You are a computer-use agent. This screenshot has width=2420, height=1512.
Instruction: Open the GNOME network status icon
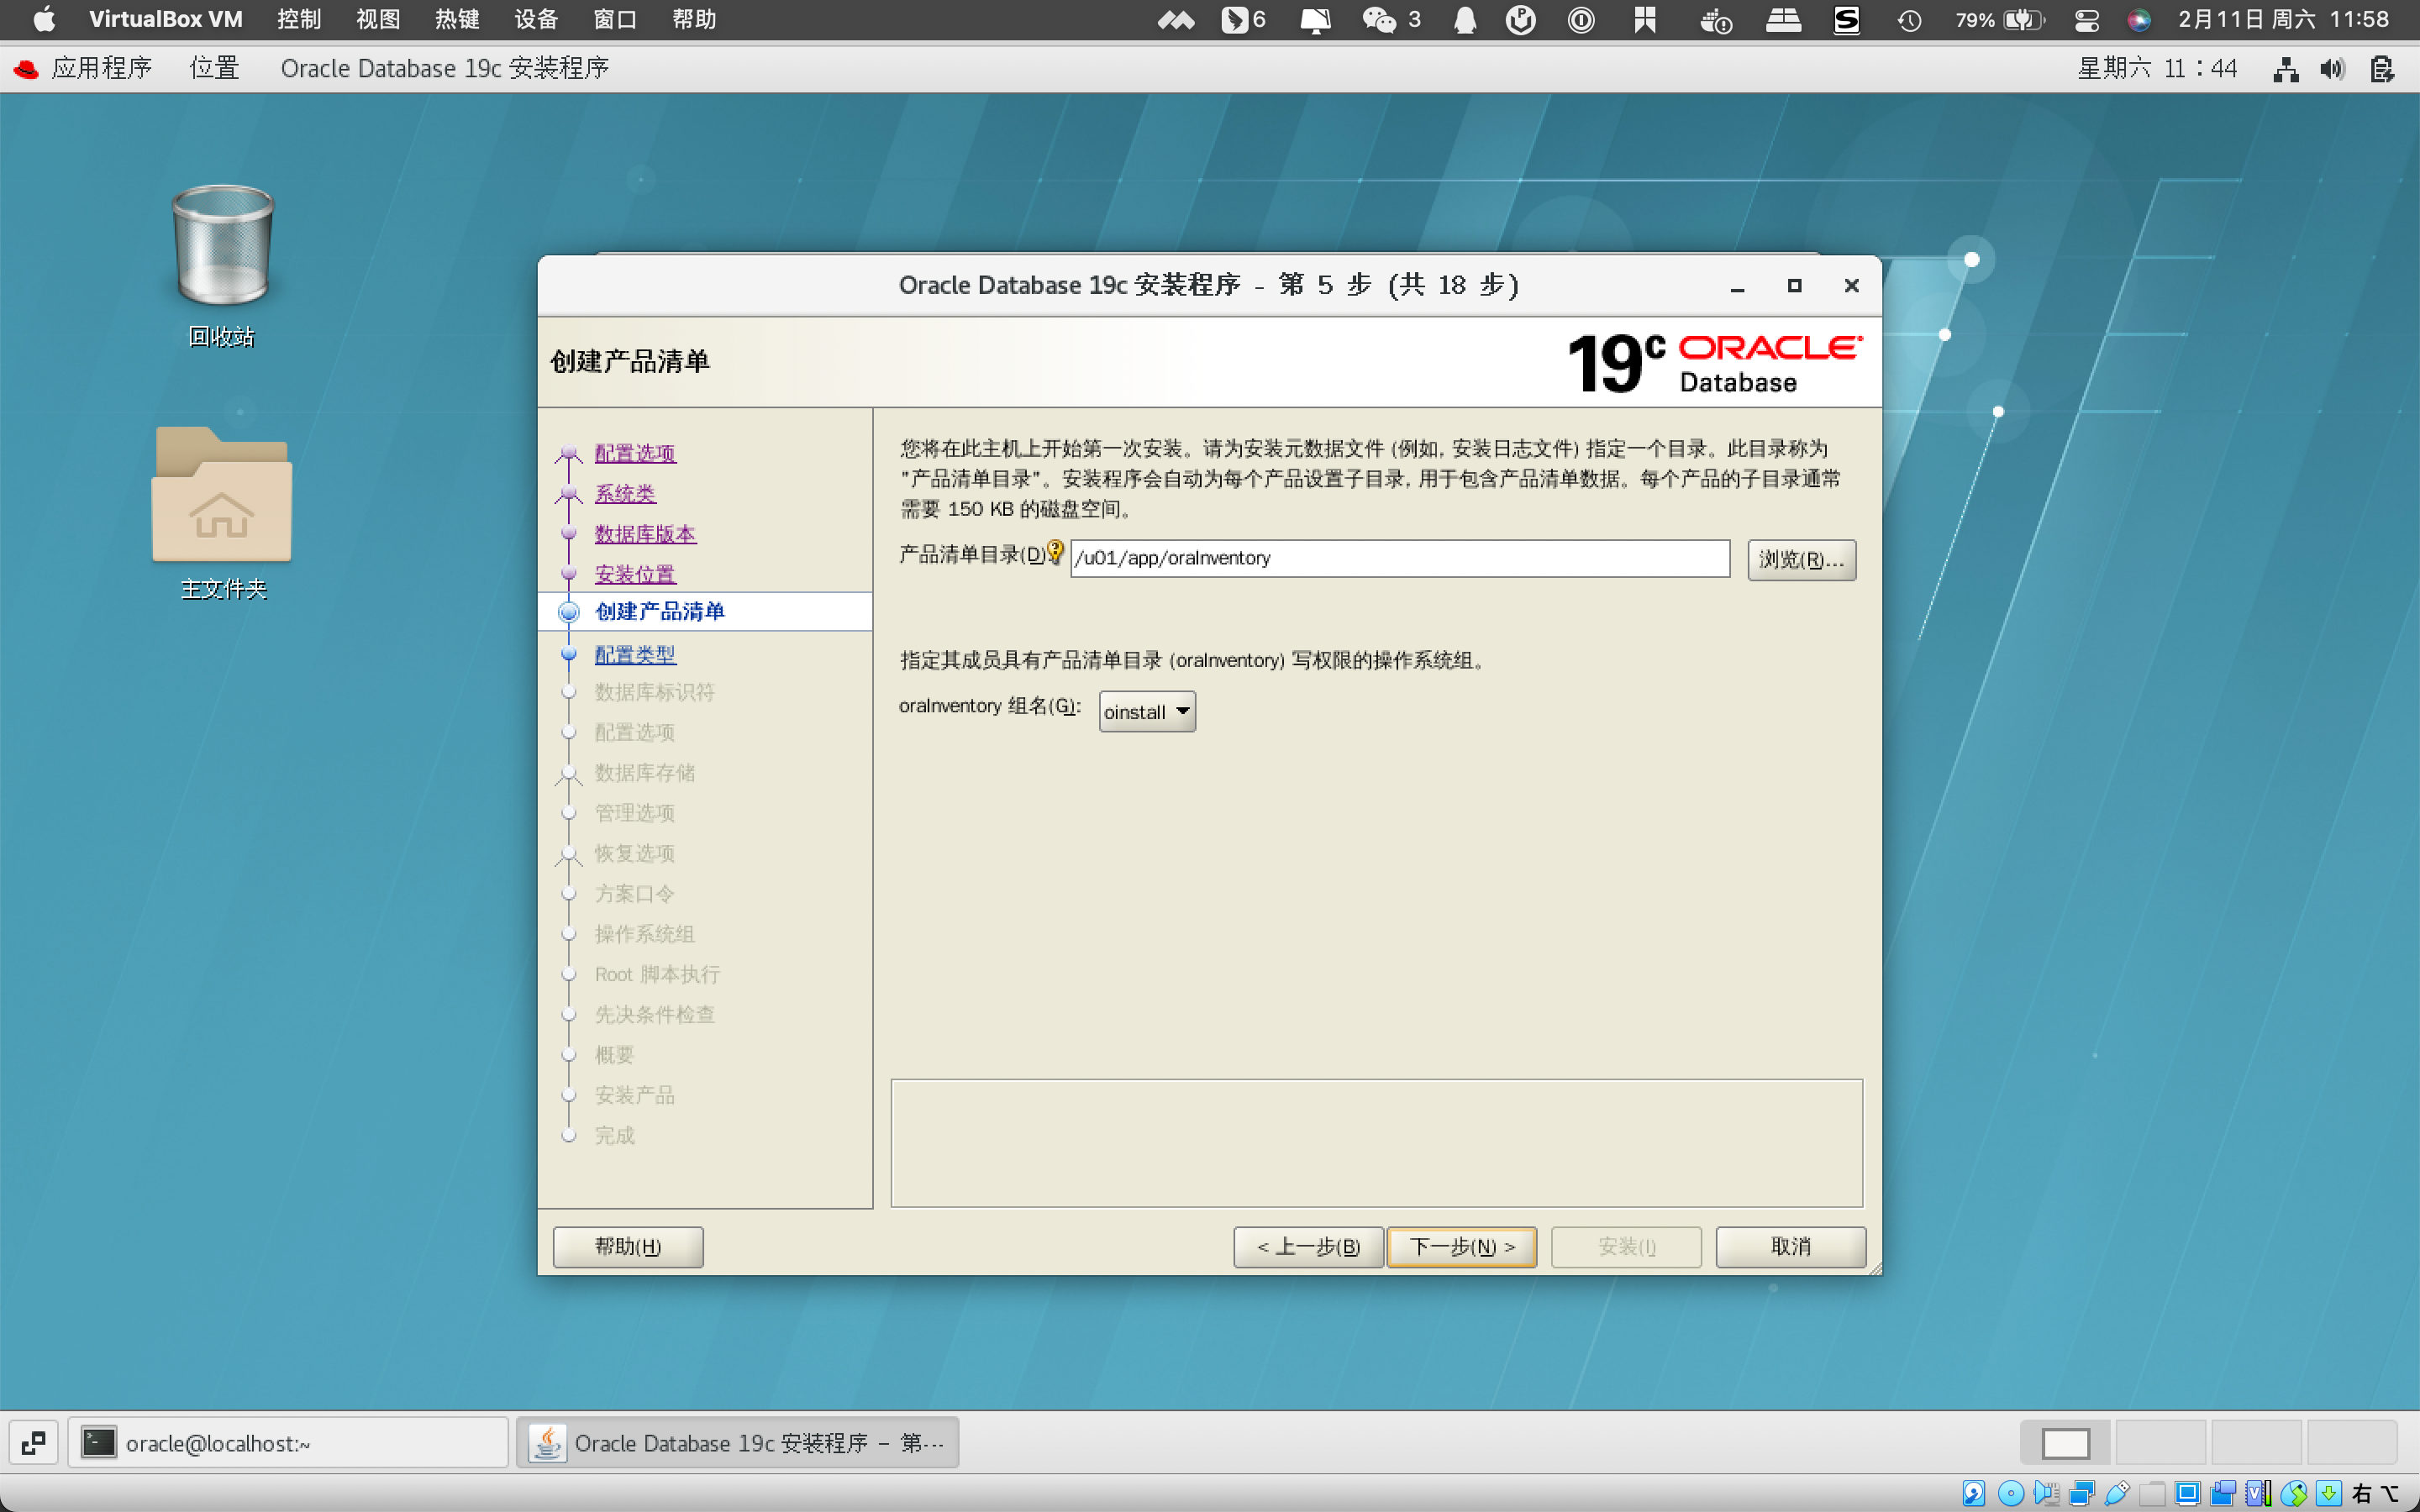(2285, 69)
